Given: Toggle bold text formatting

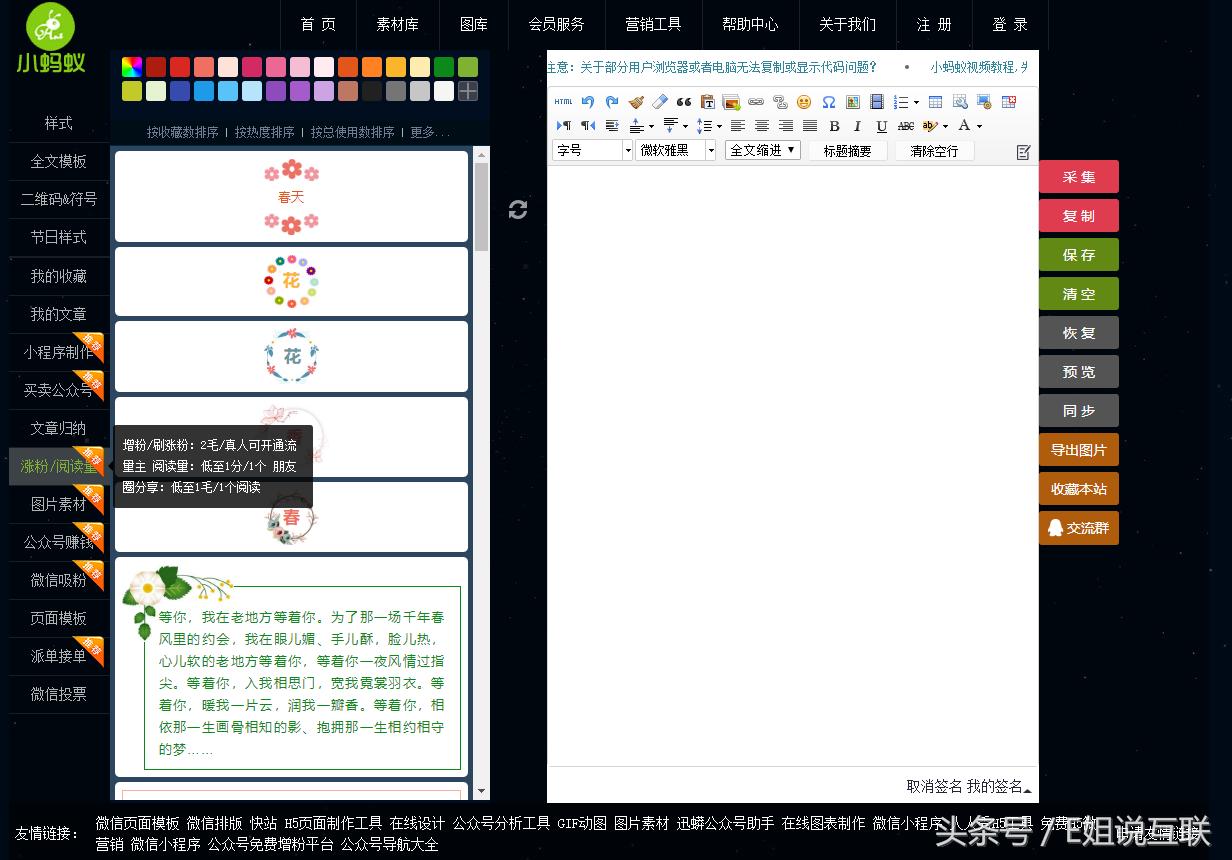Looking at the screenshot, I should pos(833,125).
